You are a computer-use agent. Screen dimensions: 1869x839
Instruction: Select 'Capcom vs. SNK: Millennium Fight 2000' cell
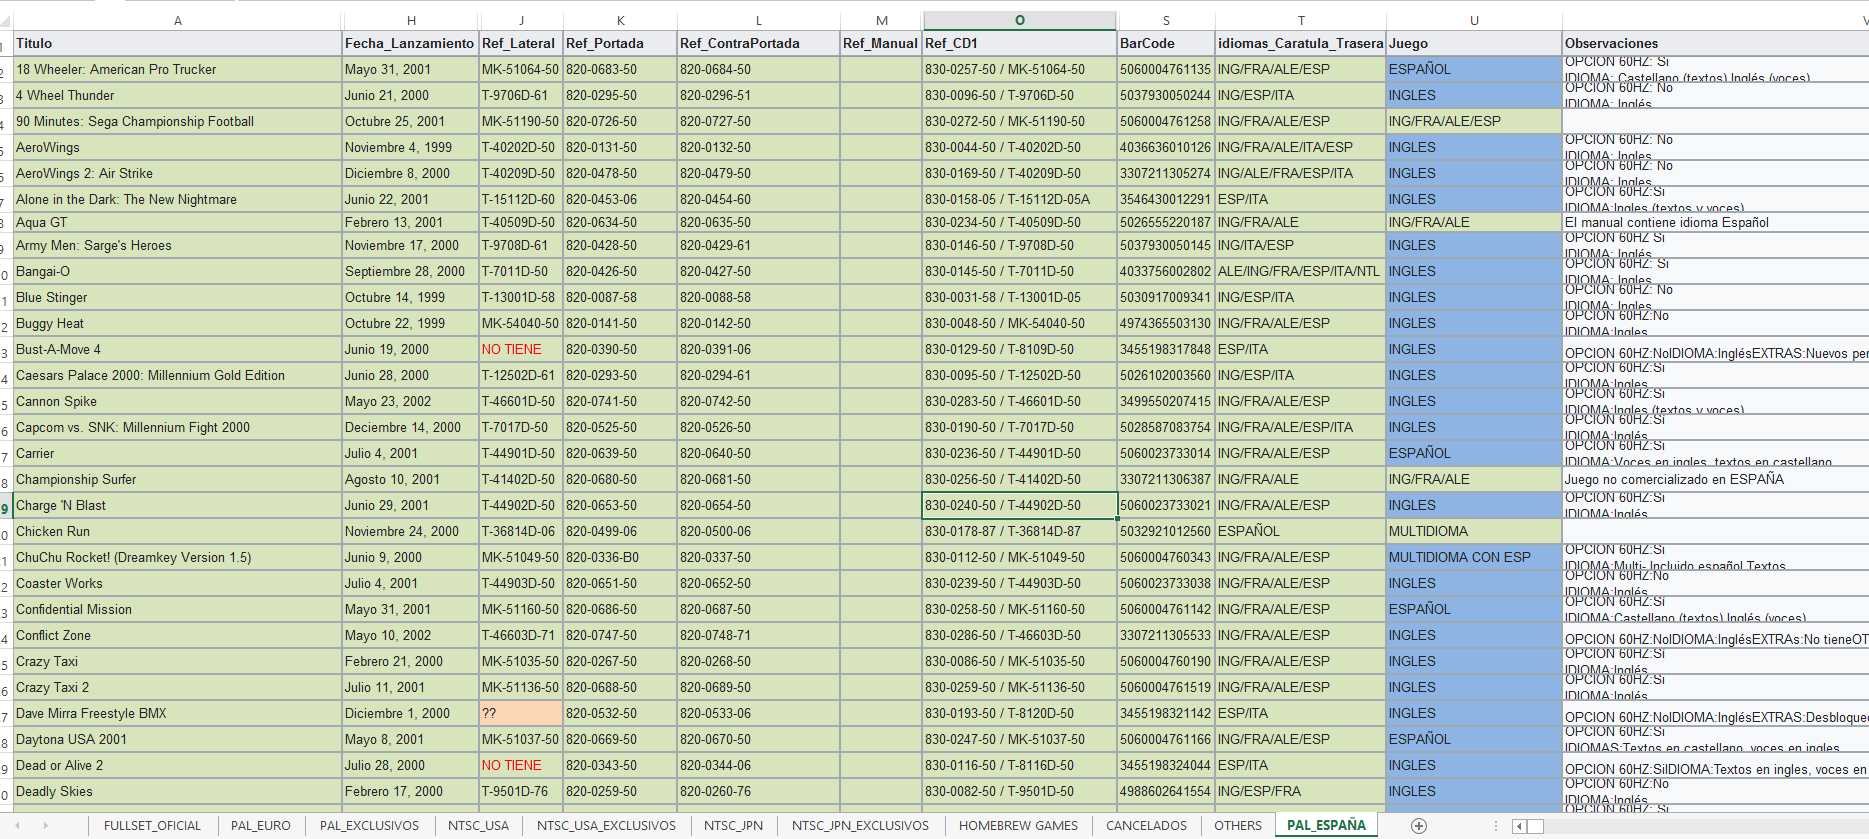(178, 427)
